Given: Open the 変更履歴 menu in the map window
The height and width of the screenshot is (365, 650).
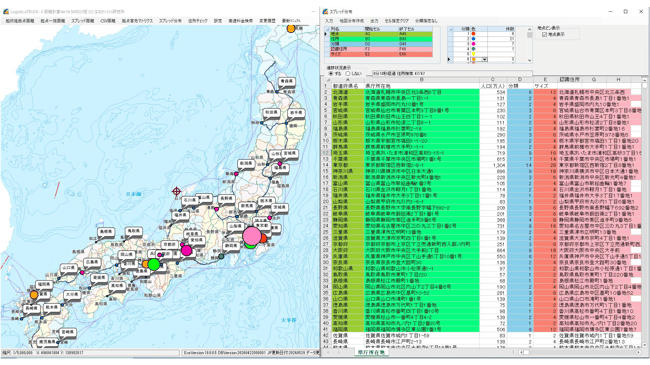Looking at the screenshot, I should (x=267, y=21).
